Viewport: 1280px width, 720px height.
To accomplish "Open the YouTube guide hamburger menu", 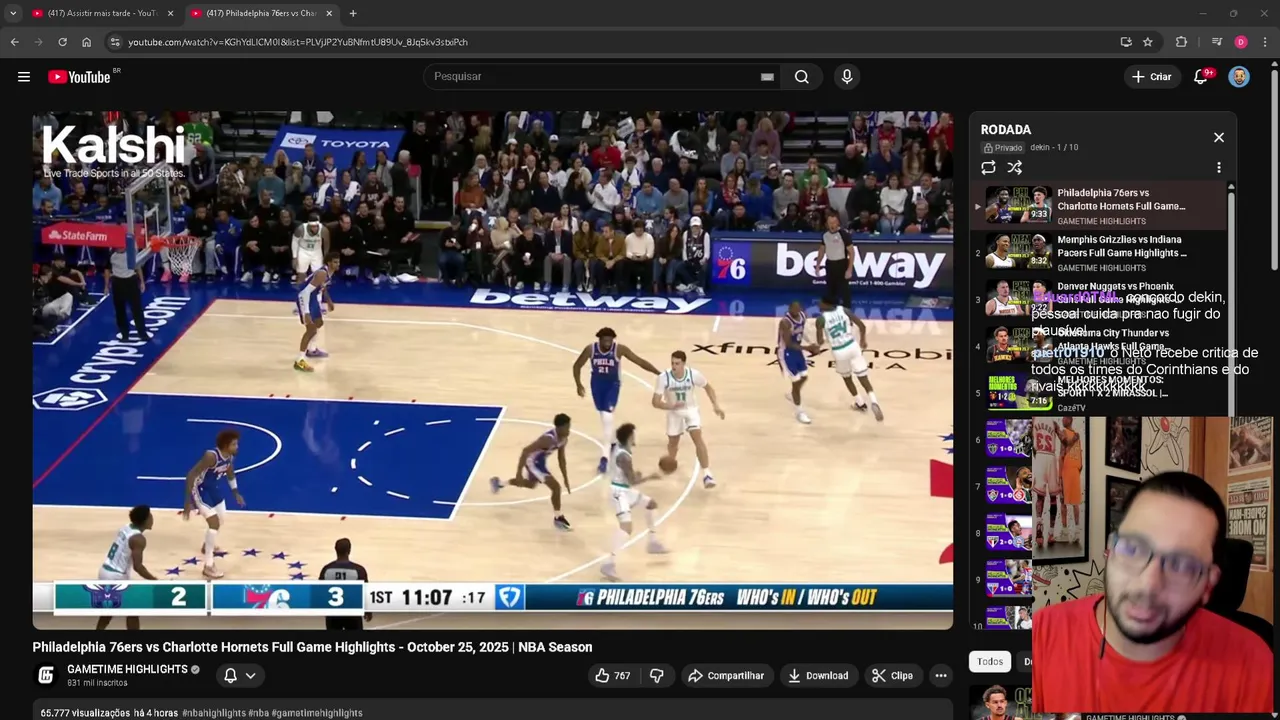I will click(24, 77).
